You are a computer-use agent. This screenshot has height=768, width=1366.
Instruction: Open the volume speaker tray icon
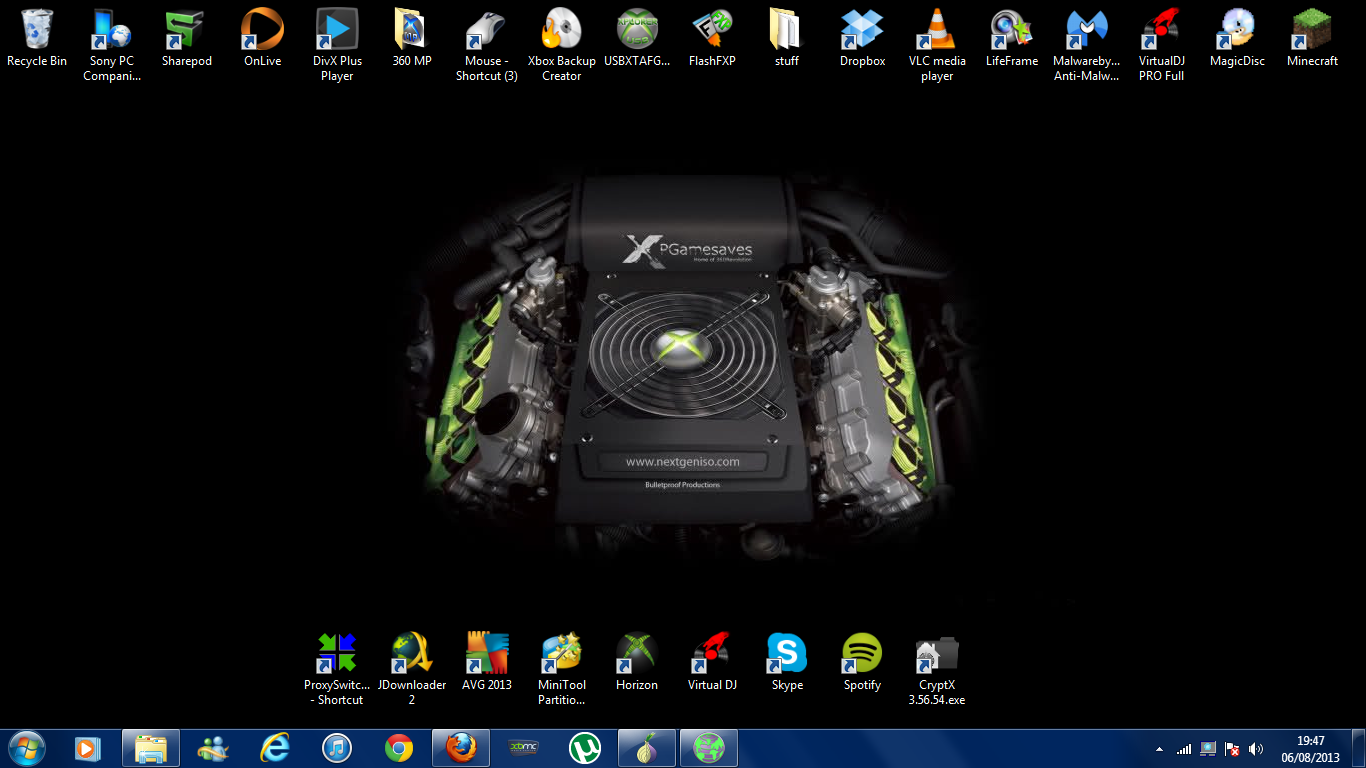coord(1256,749)
